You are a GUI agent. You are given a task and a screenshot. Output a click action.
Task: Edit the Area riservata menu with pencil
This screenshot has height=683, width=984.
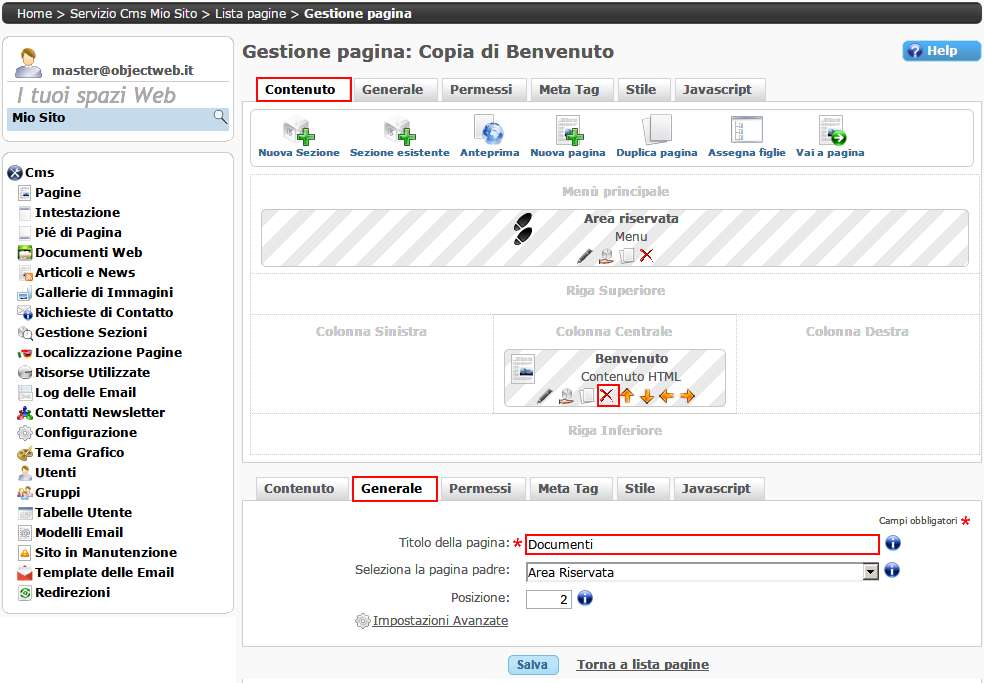[585, 255]
